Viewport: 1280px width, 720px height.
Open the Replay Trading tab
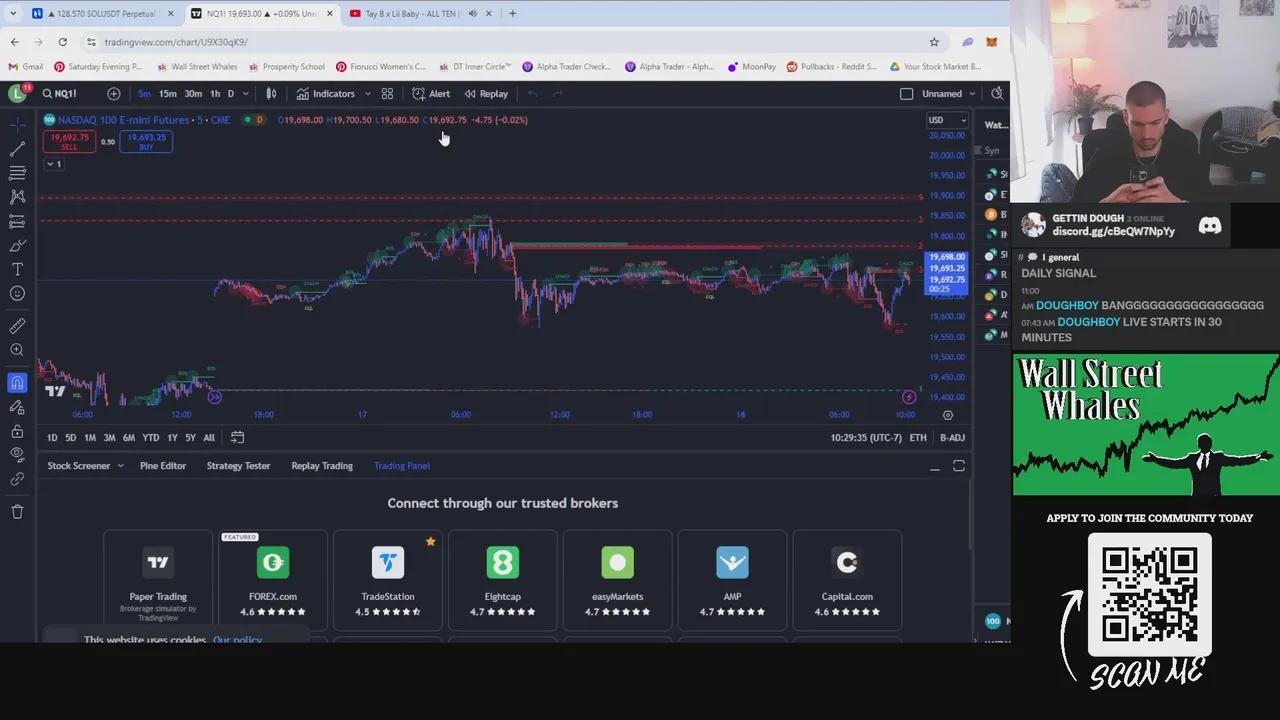coord(322,465)
